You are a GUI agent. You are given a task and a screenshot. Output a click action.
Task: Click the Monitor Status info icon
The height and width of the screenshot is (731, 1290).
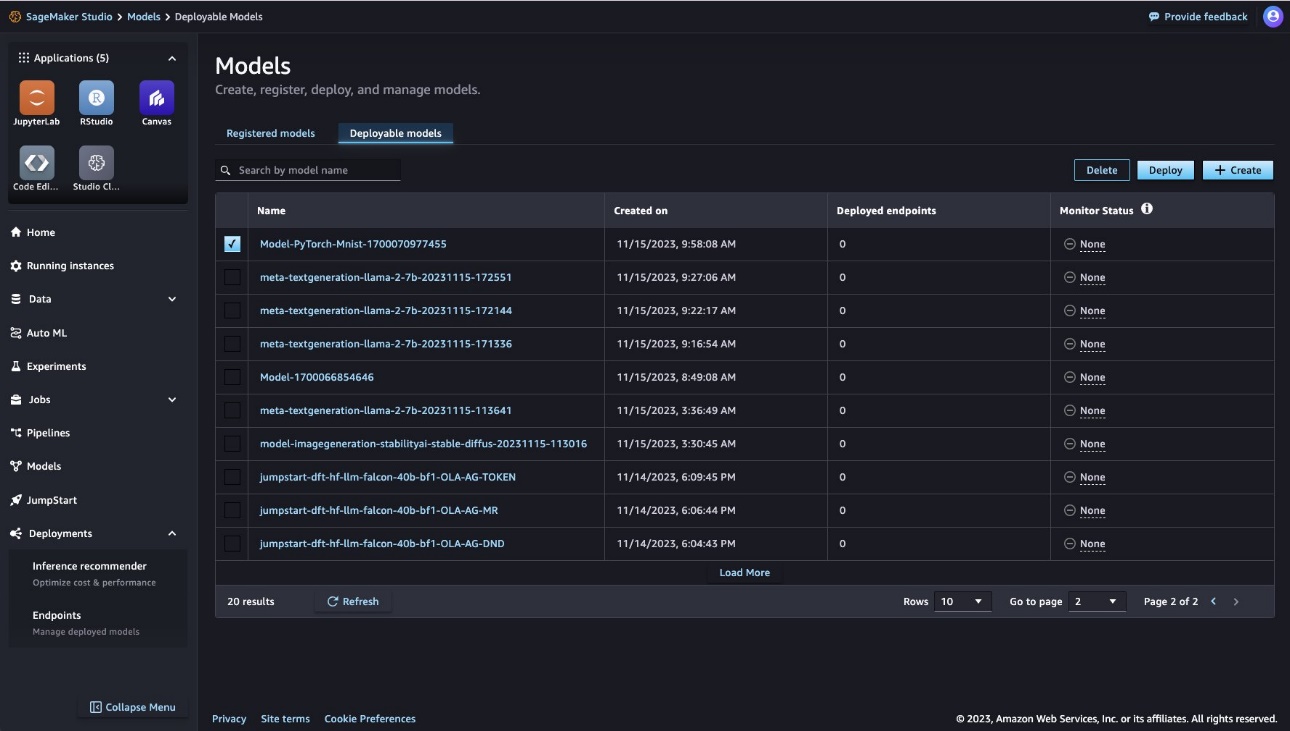(1147, 209)
